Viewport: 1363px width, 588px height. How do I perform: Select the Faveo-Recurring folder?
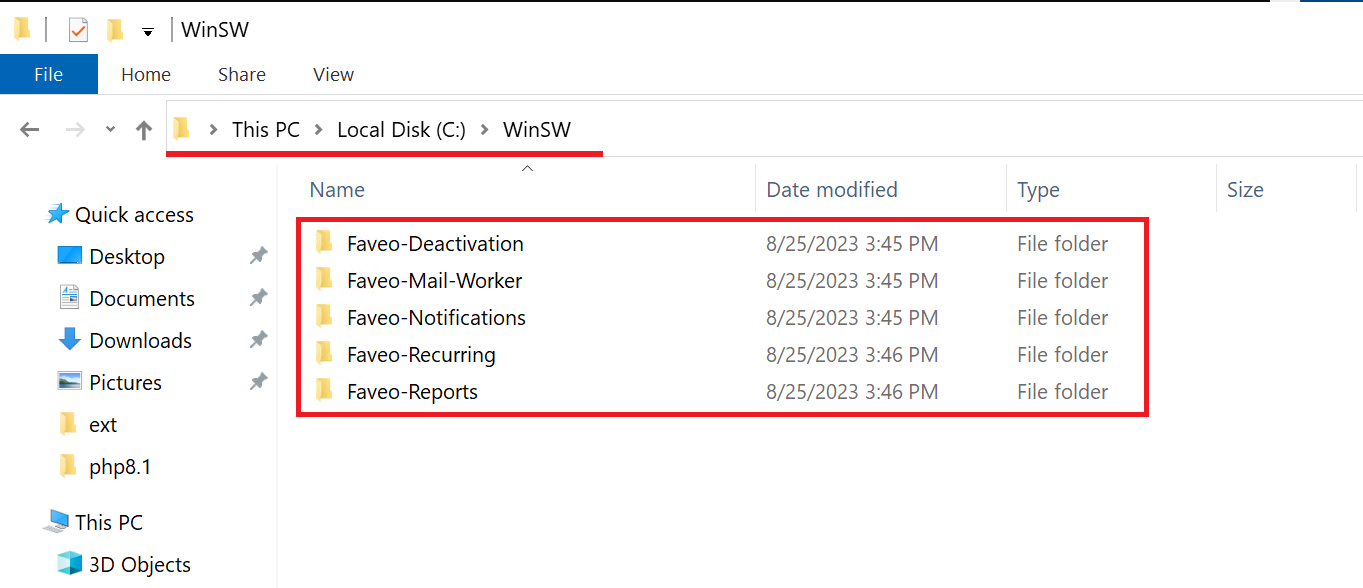point(421,355)
